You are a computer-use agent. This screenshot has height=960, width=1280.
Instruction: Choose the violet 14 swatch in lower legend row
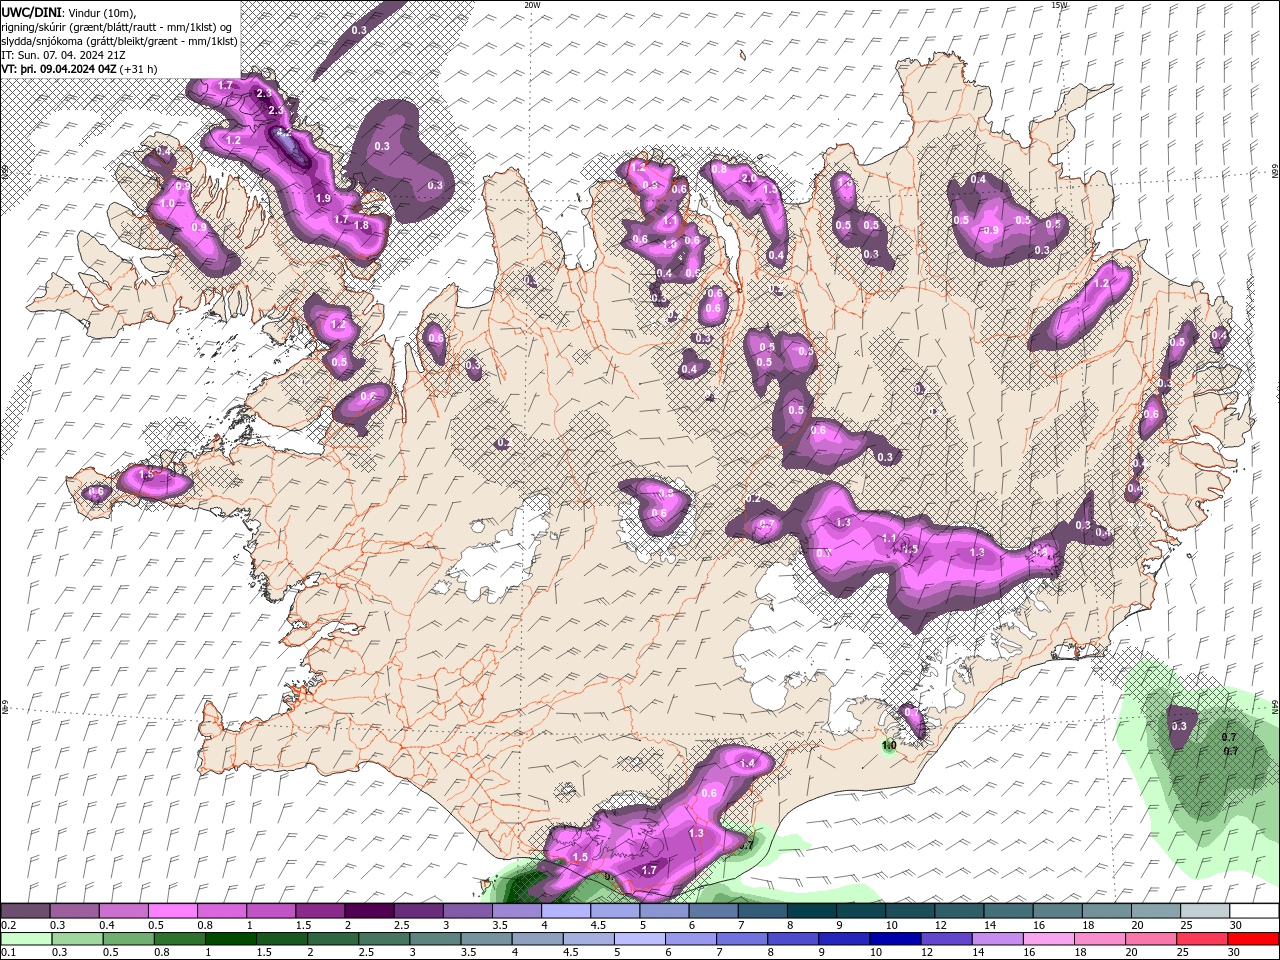996,938
